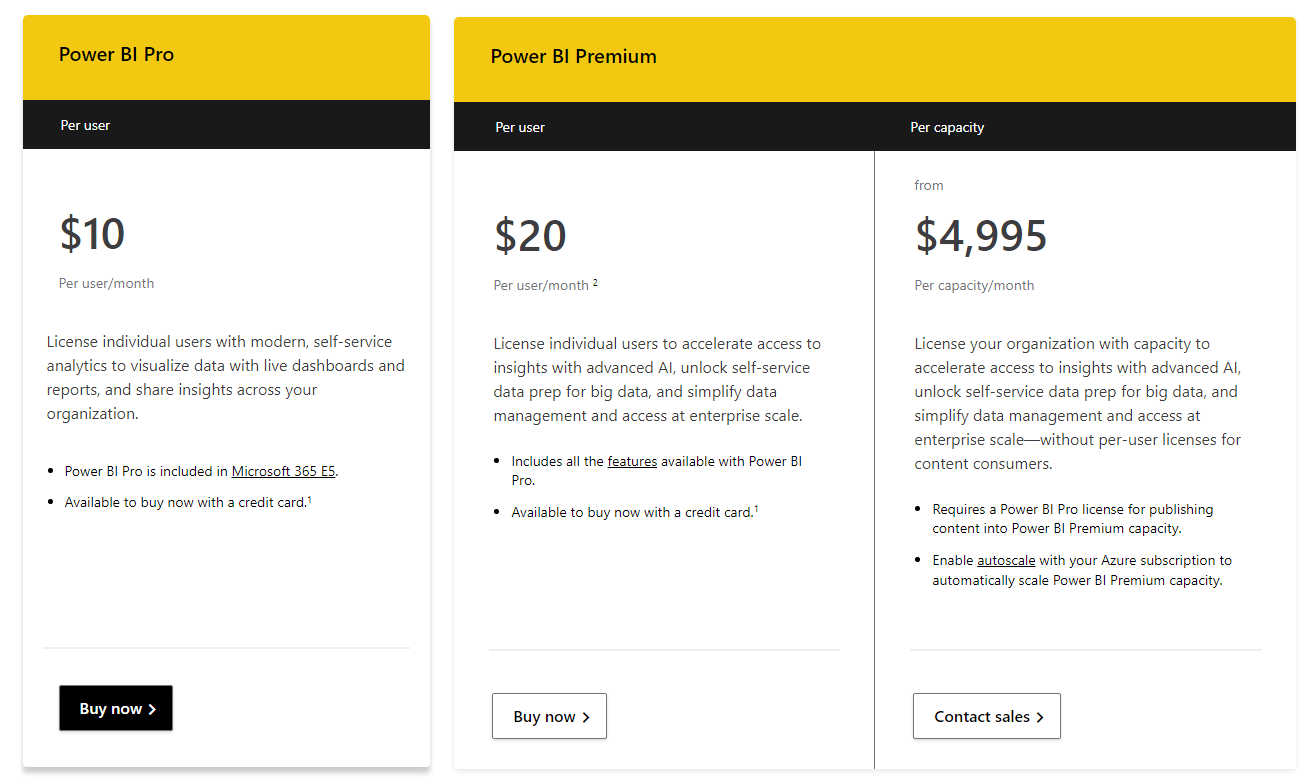Open the Microsoft 365 E5 link

click(x=282, y=470)
